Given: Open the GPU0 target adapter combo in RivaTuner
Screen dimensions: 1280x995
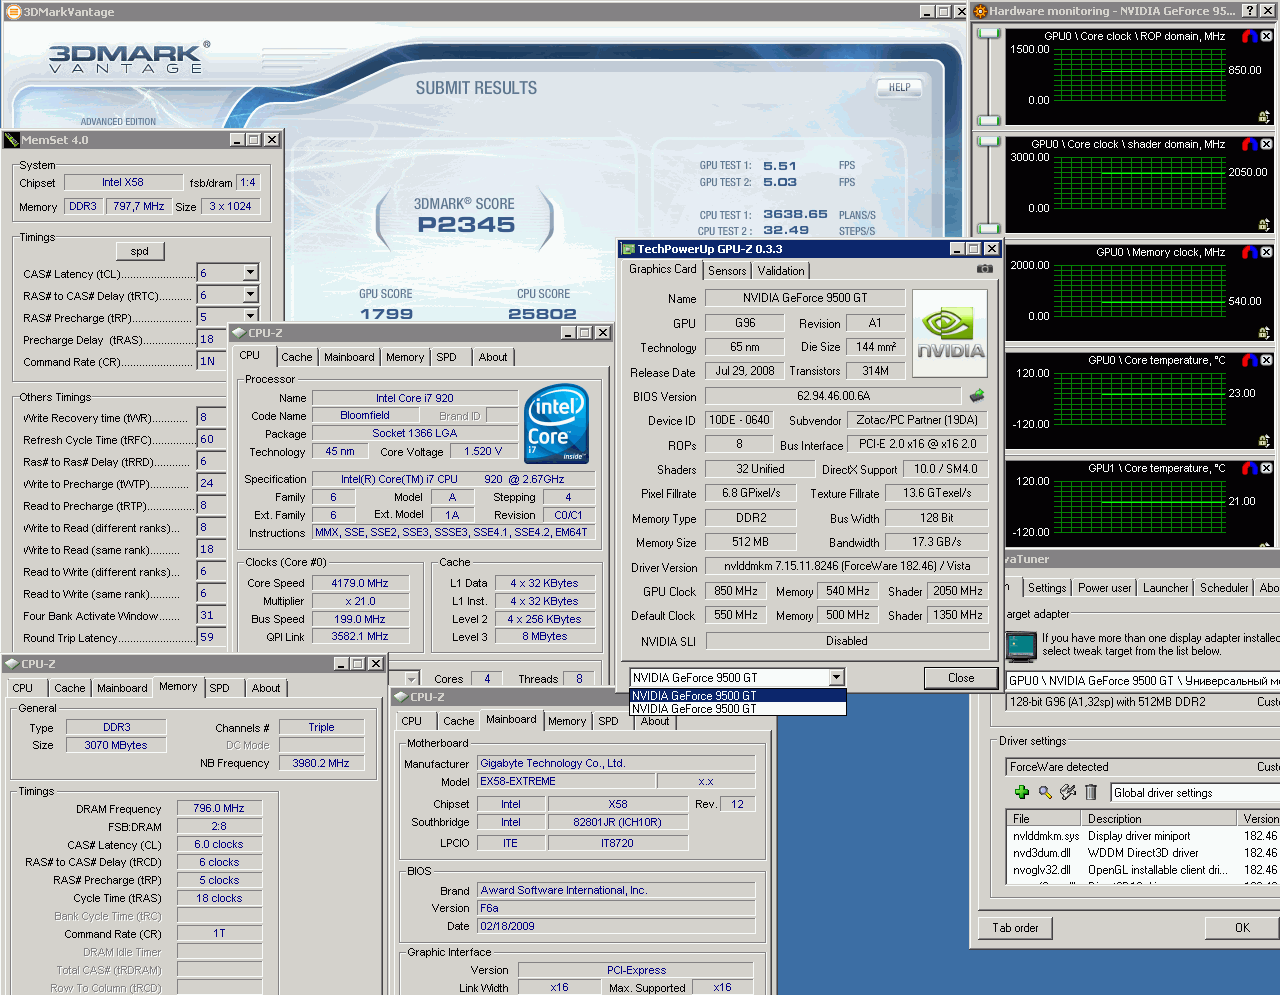Looking at the screenshot, I should click(x=1143, y=681).
